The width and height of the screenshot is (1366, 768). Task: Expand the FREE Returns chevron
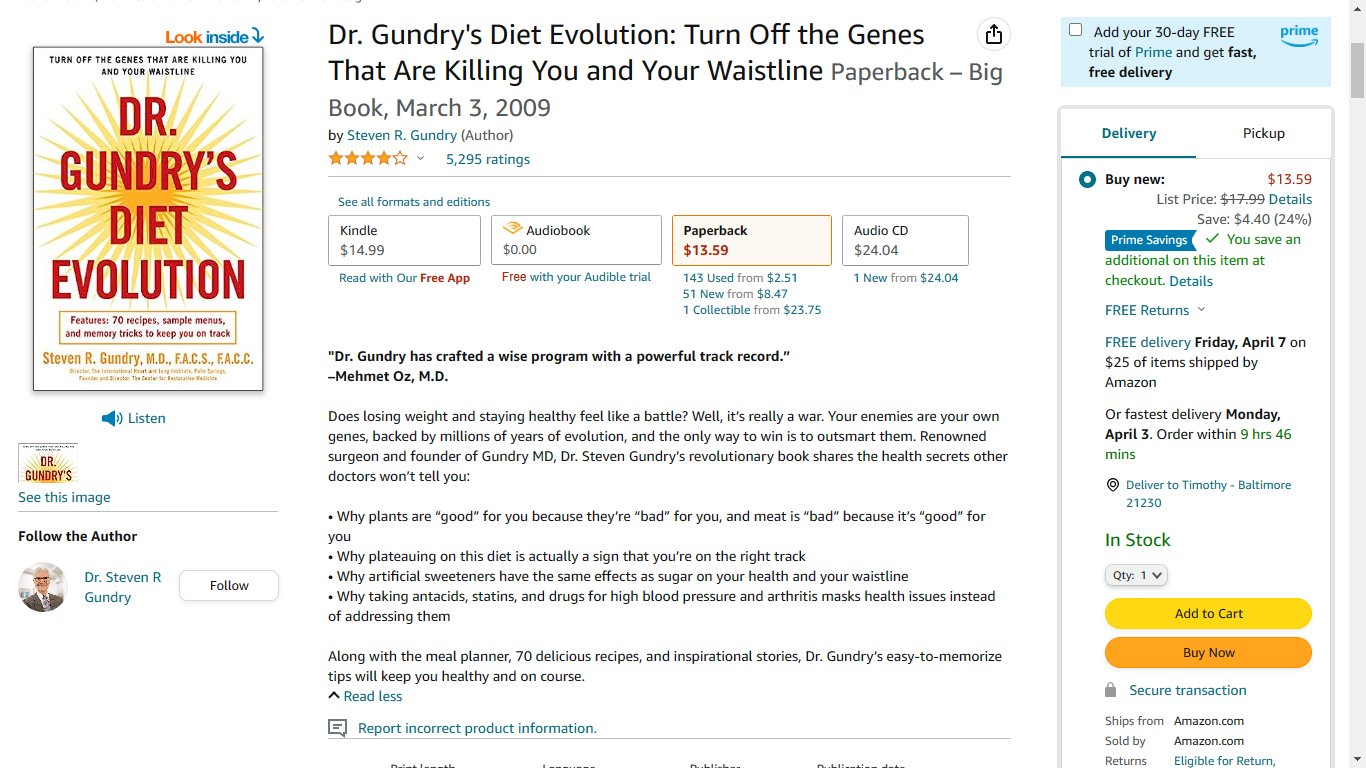(x=1201, y=310)
